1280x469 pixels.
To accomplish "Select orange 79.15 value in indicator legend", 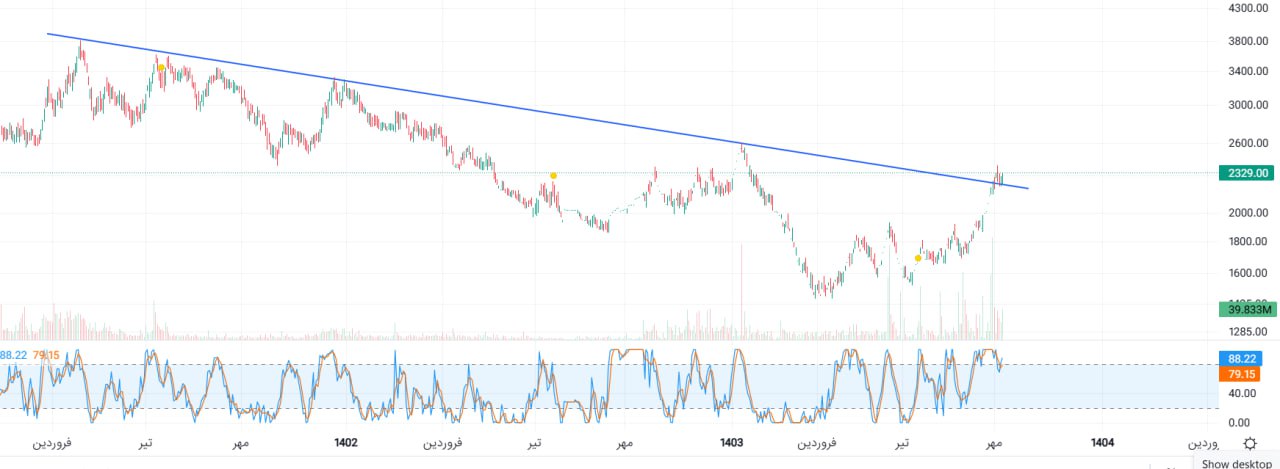I will click(46, 355).
